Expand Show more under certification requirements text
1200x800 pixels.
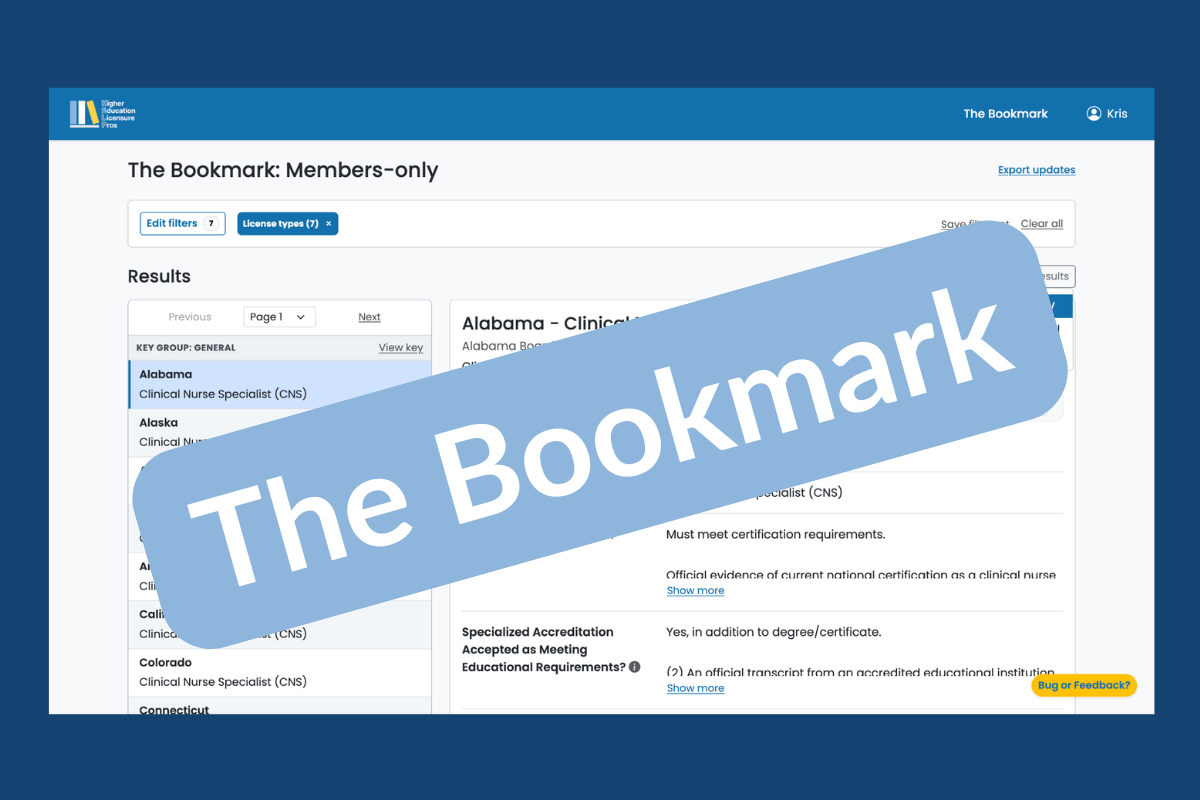click(x=695, y=591)
